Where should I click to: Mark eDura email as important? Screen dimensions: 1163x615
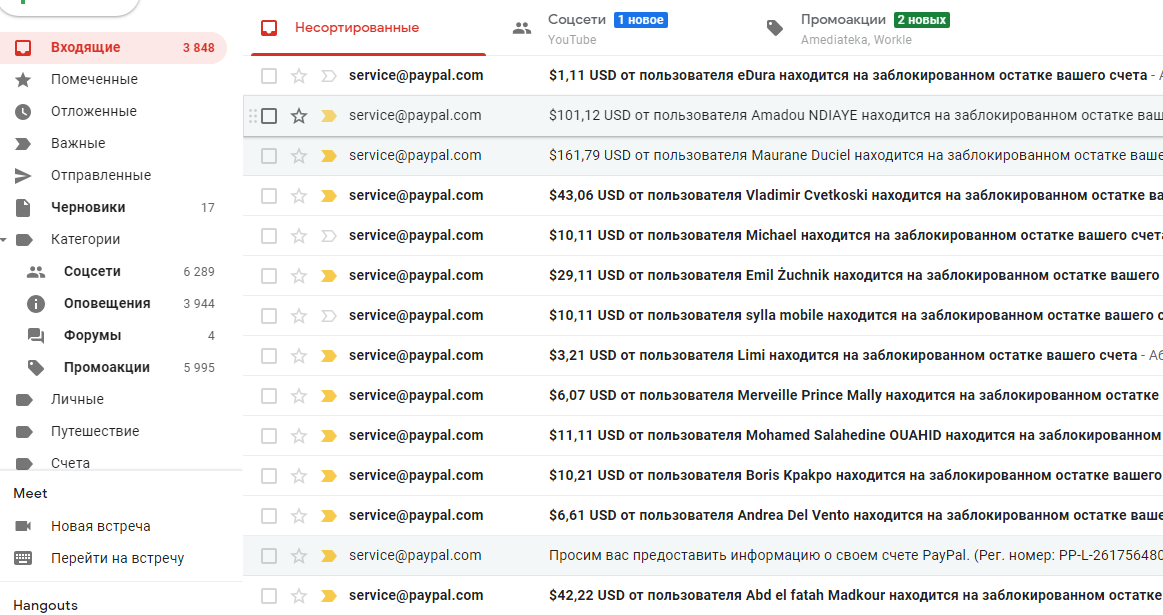[329, 76]
